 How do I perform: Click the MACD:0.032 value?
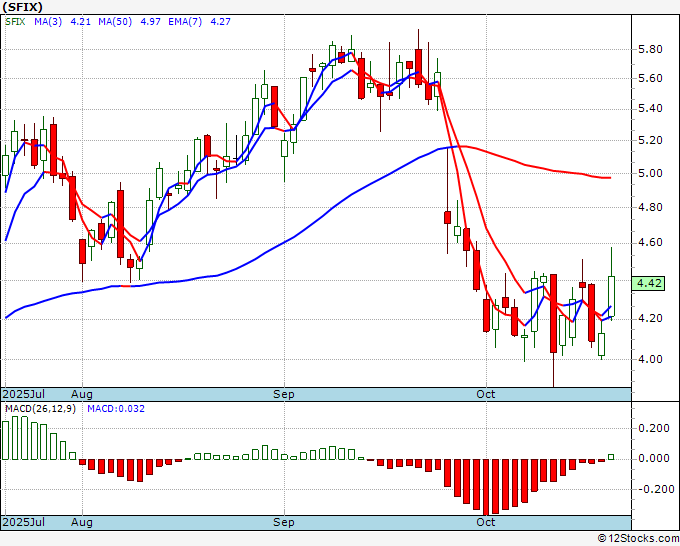pyautogui.click(x=116, y=409)
